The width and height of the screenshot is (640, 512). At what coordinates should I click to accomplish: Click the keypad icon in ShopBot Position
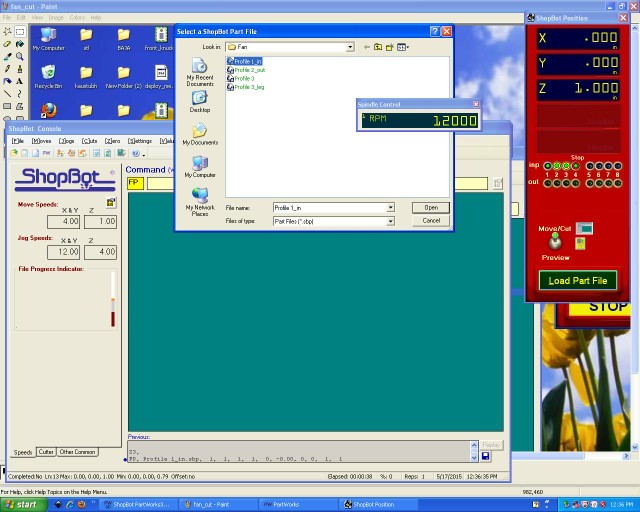click(580, 244)
